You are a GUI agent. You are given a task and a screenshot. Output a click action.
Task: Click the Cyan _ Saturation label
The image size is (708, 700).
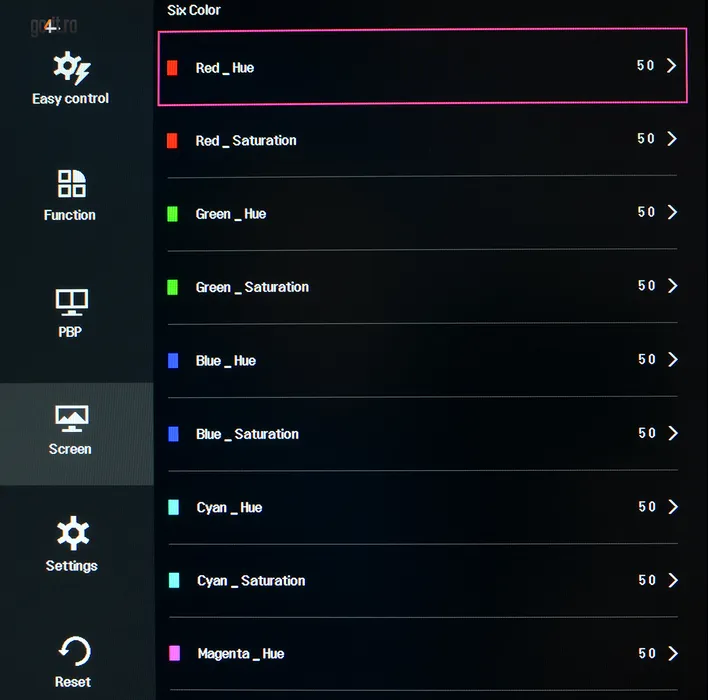(251, 581)
